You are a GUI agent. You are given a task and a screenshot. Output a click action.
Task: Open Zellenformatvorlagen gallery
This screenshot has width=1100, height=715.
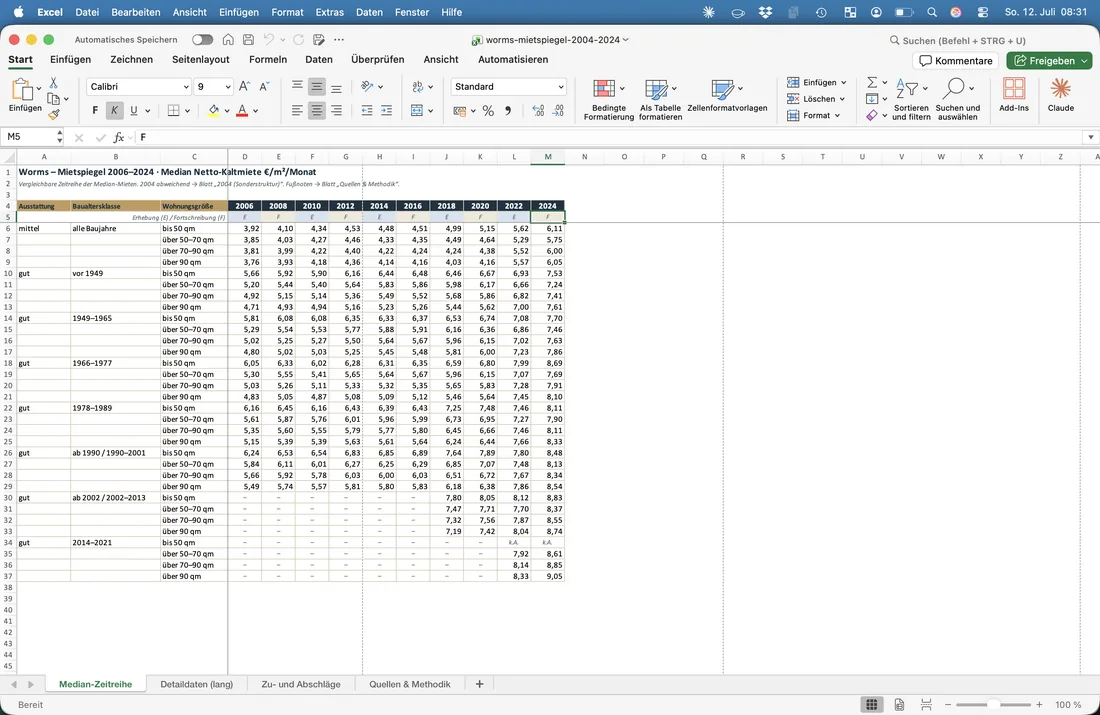(x=727, y=96)
